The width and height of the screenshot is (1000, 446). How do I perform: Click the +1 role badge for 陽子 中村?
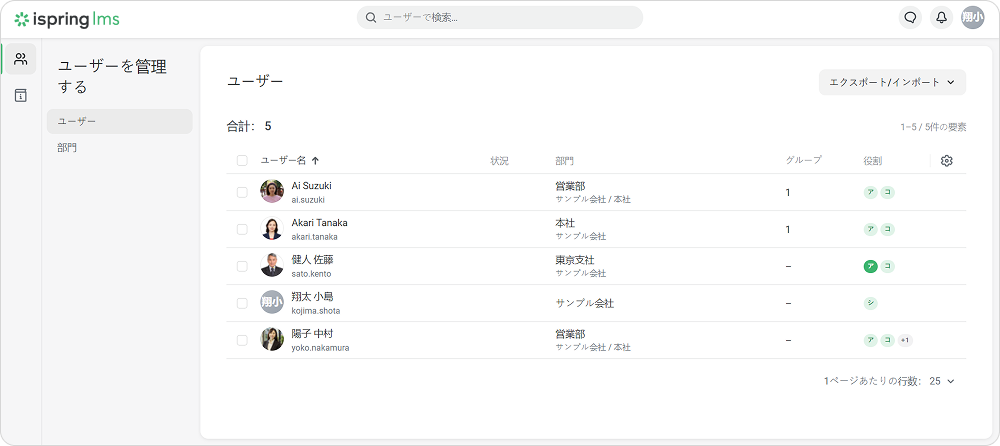(905, 340)
